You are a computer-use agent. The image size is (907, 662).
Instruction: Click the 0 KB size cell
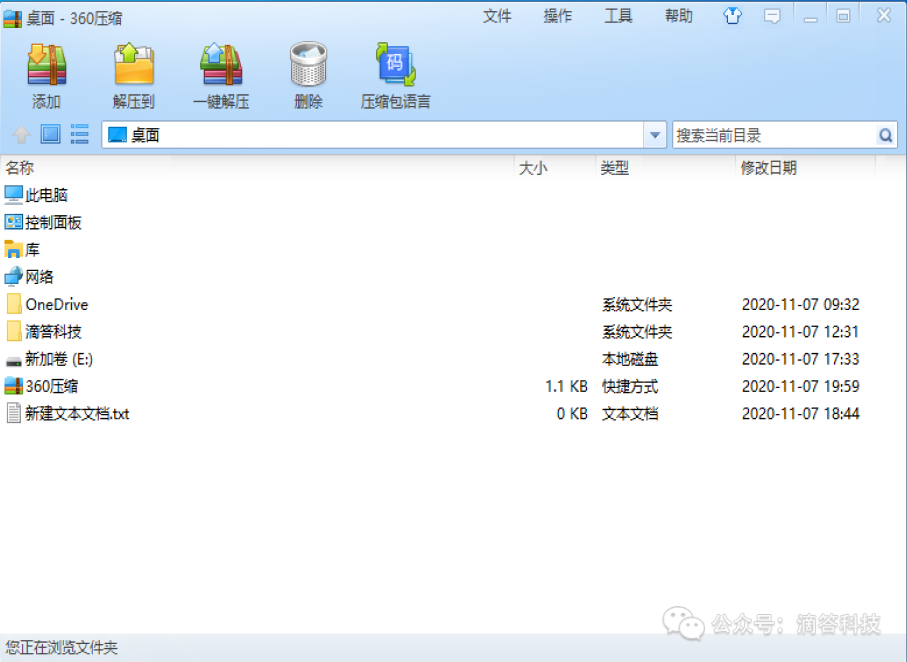click(572, 414)
